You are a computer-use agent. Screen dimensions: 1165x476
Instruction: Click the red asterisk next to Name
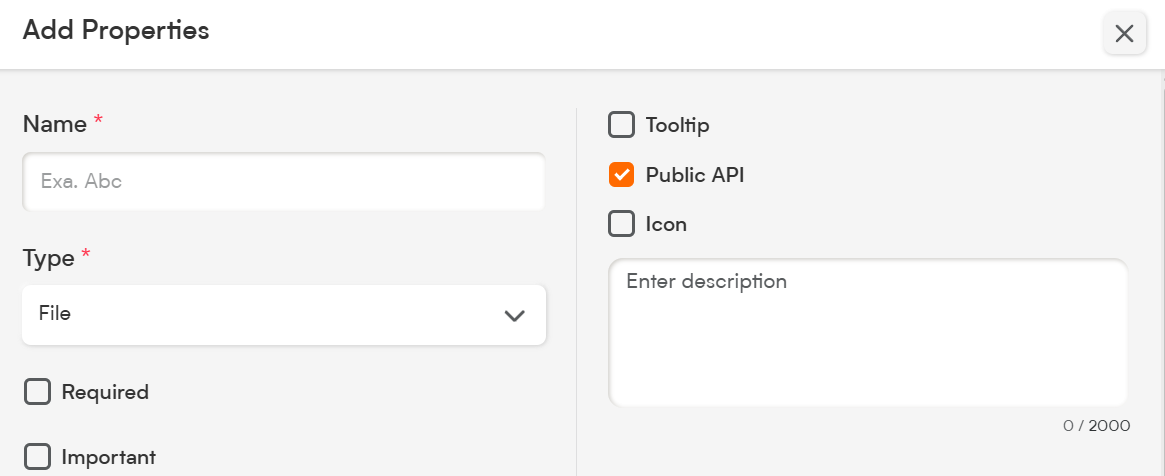click(98, 120)
